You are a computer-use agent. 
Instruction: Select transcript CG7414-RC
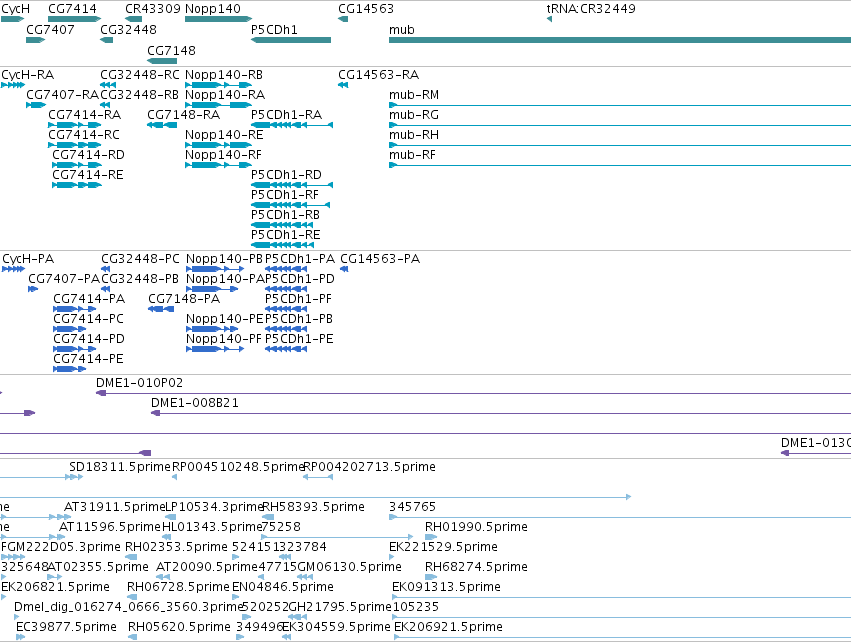(x=84, y=135)
